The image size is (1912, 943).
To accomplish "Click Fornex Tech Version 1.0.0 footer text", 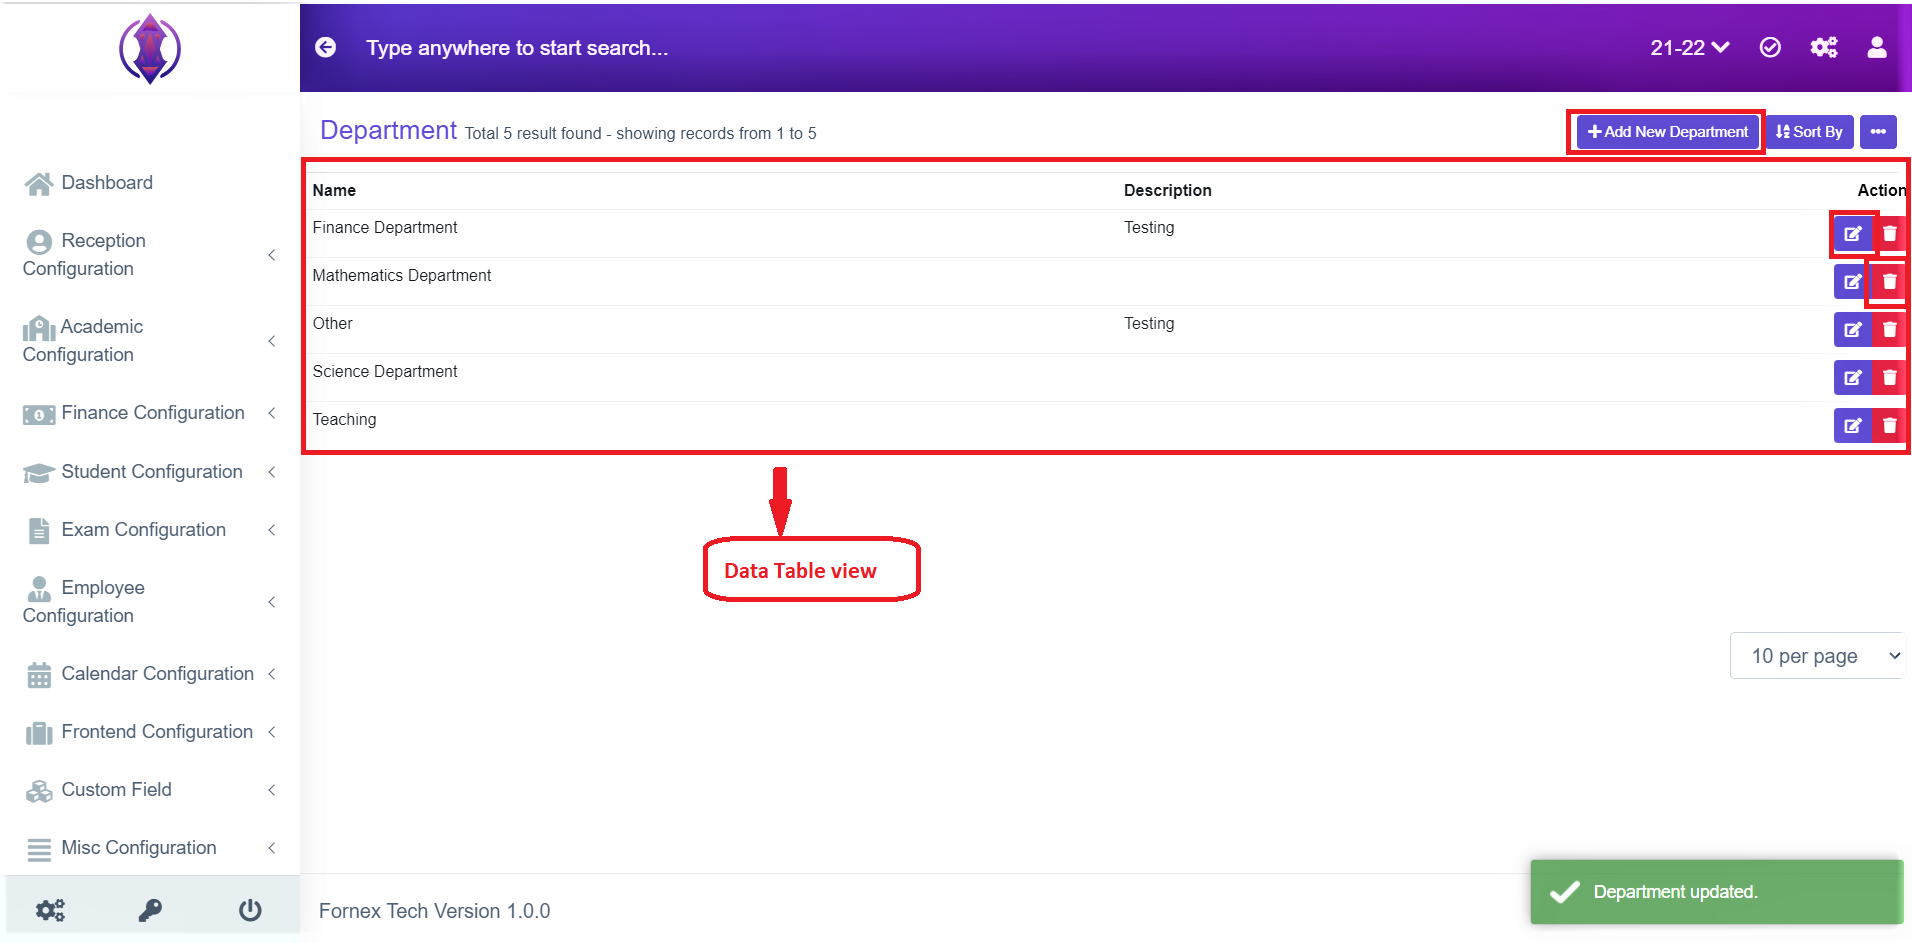I will click(x=434, y=911).
